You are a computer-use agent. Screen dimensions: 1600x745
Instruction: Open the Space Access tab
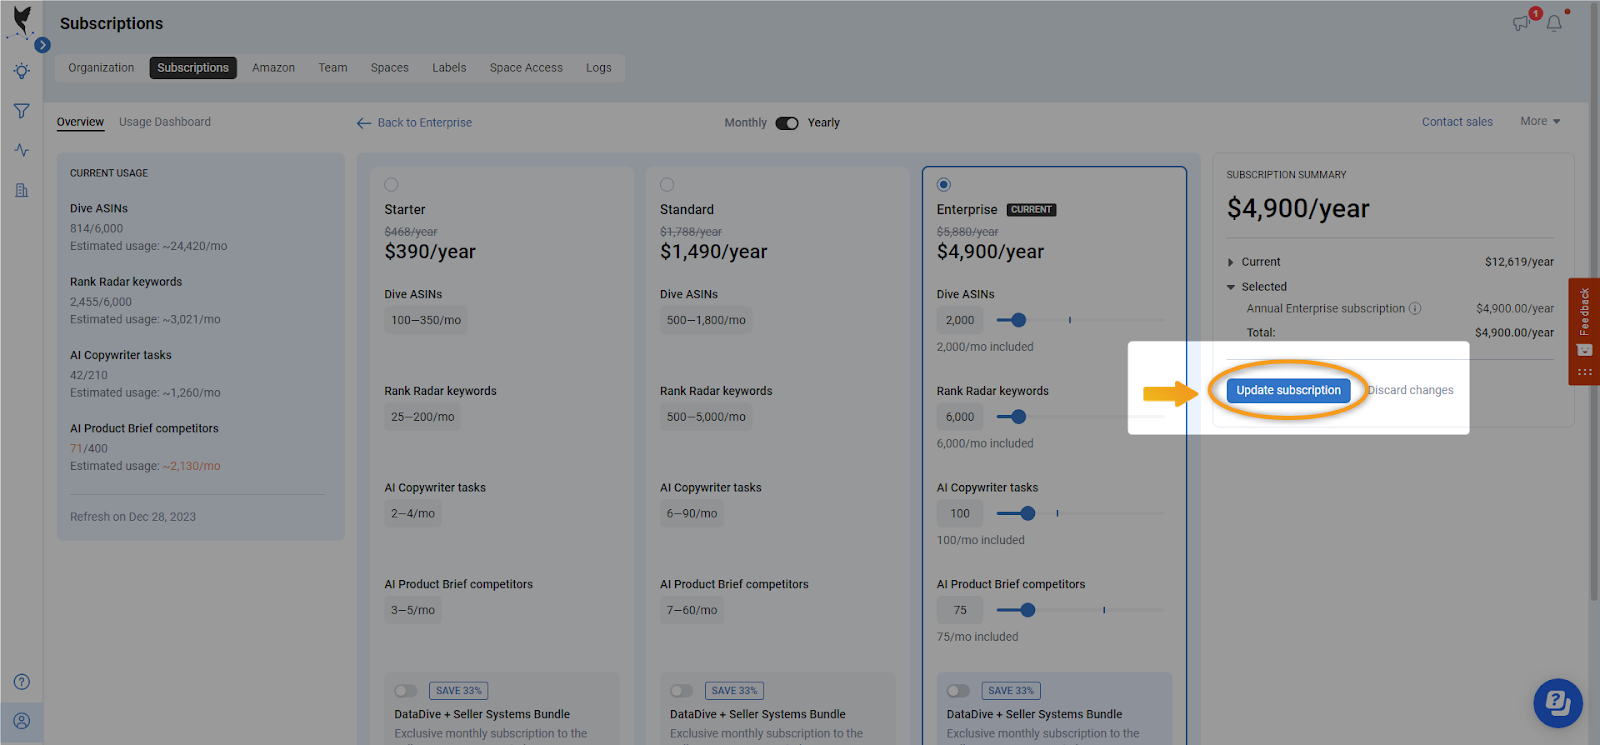(526, 68)
